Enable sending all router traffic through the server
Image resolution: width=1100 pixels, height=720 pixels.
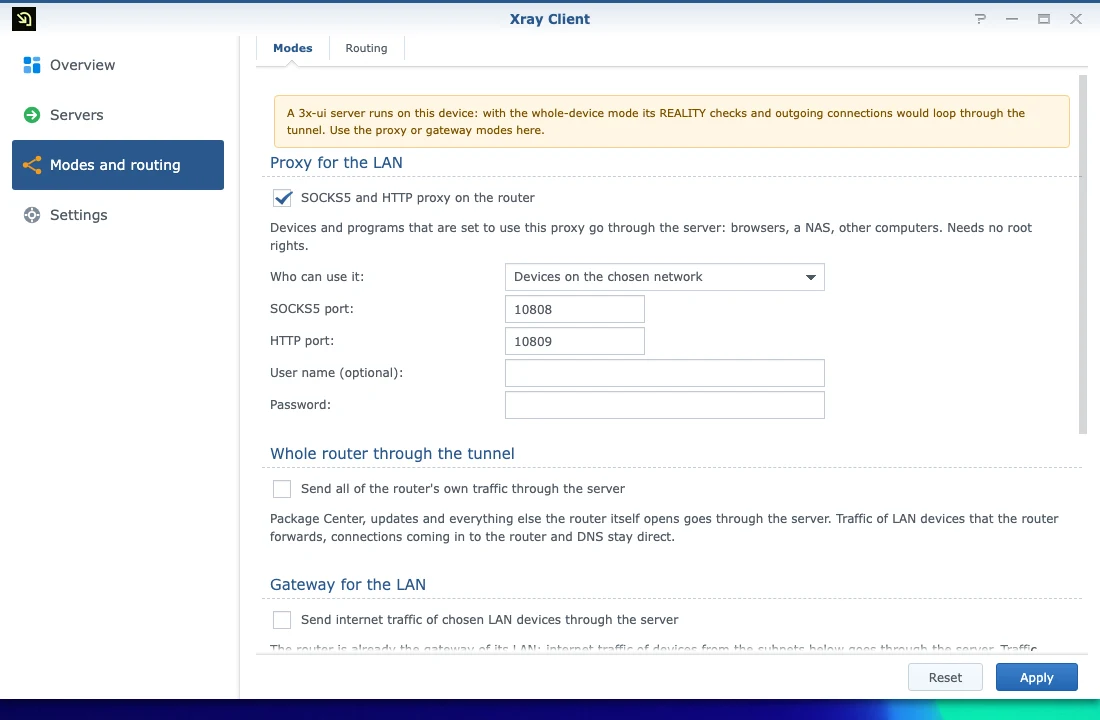pos(282,488)
